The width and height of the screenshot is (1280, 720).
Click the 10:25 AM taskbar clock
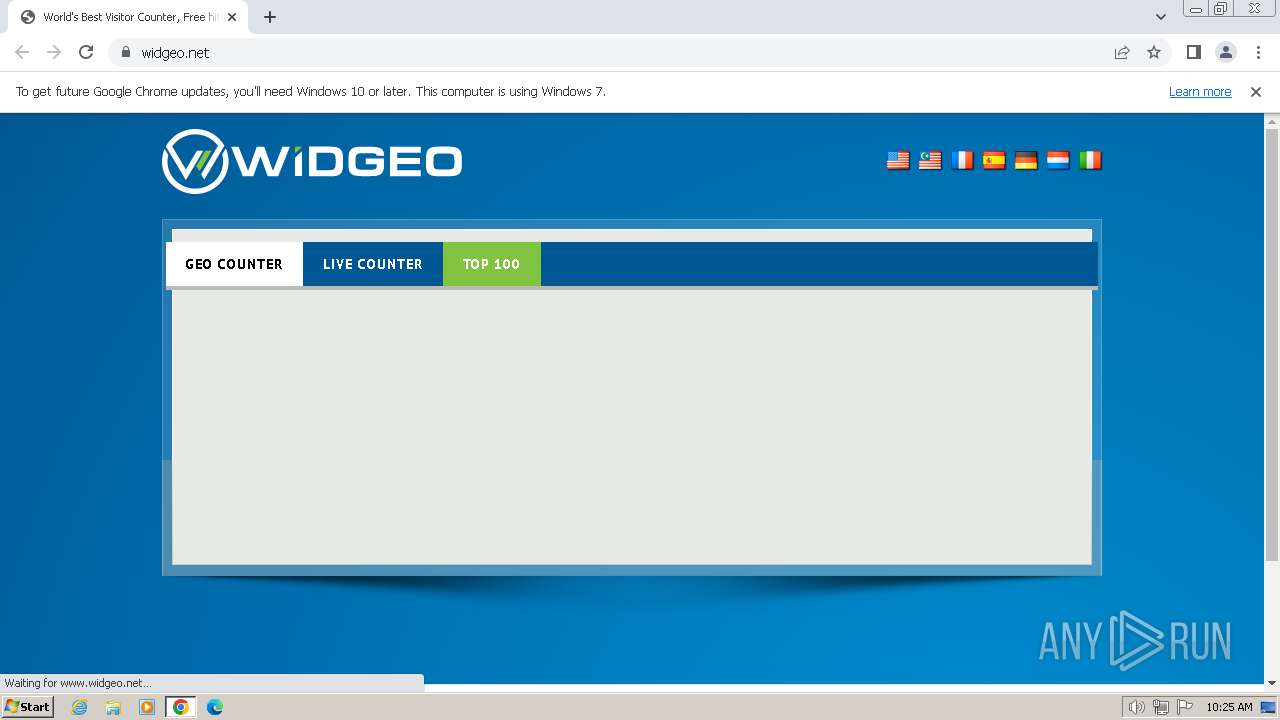click(x=1229, y=707)
